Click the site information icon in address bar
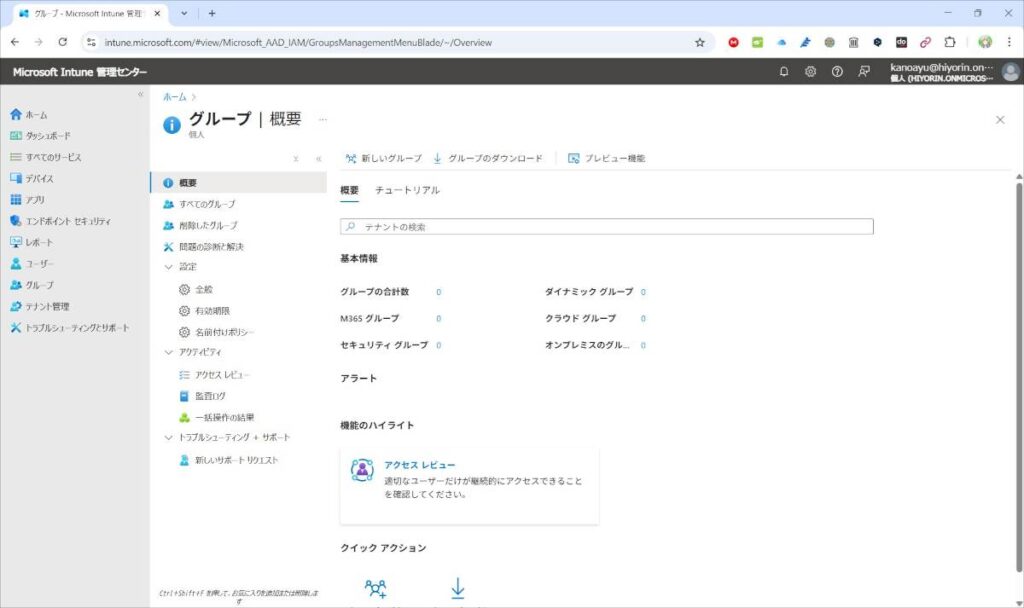The height and width of the screenshot is (608, 1024). (x=91, y=42)
